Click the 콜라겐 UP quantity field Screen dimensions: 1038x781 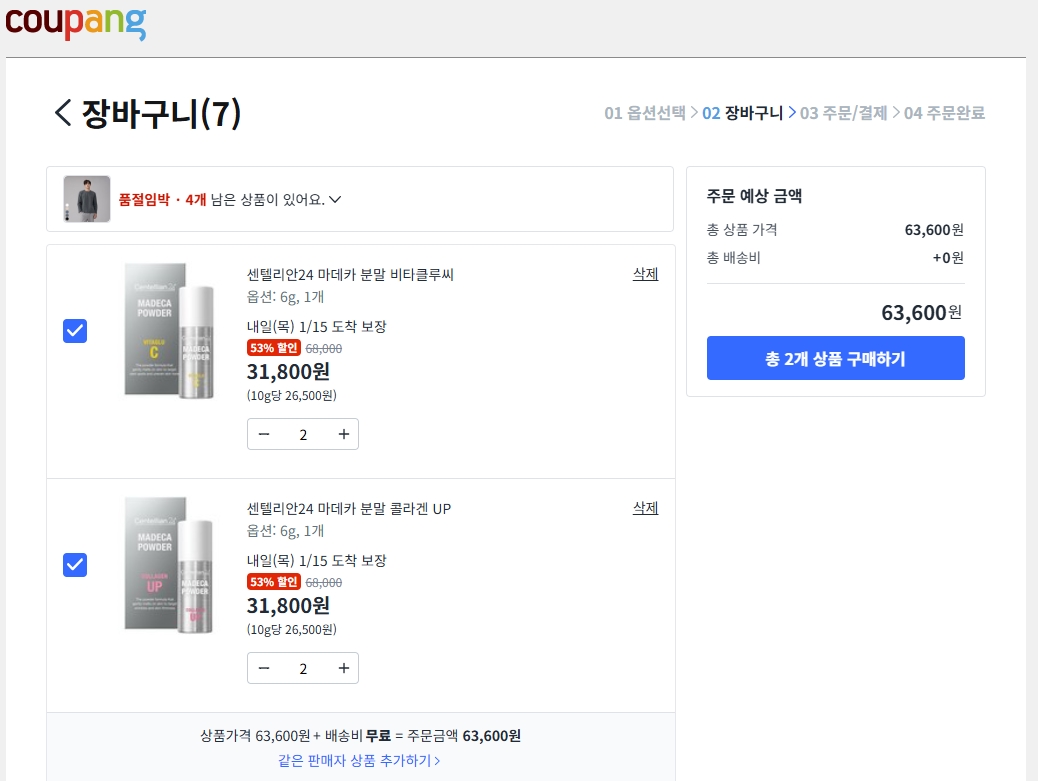tap(303, 668)
